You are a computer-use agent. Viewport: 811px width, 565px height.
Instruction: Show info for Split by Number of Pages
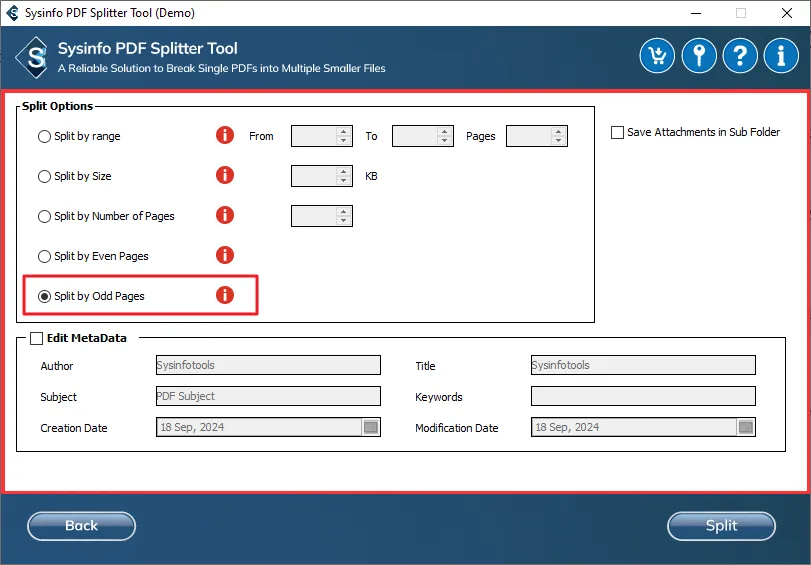(225, 215)
